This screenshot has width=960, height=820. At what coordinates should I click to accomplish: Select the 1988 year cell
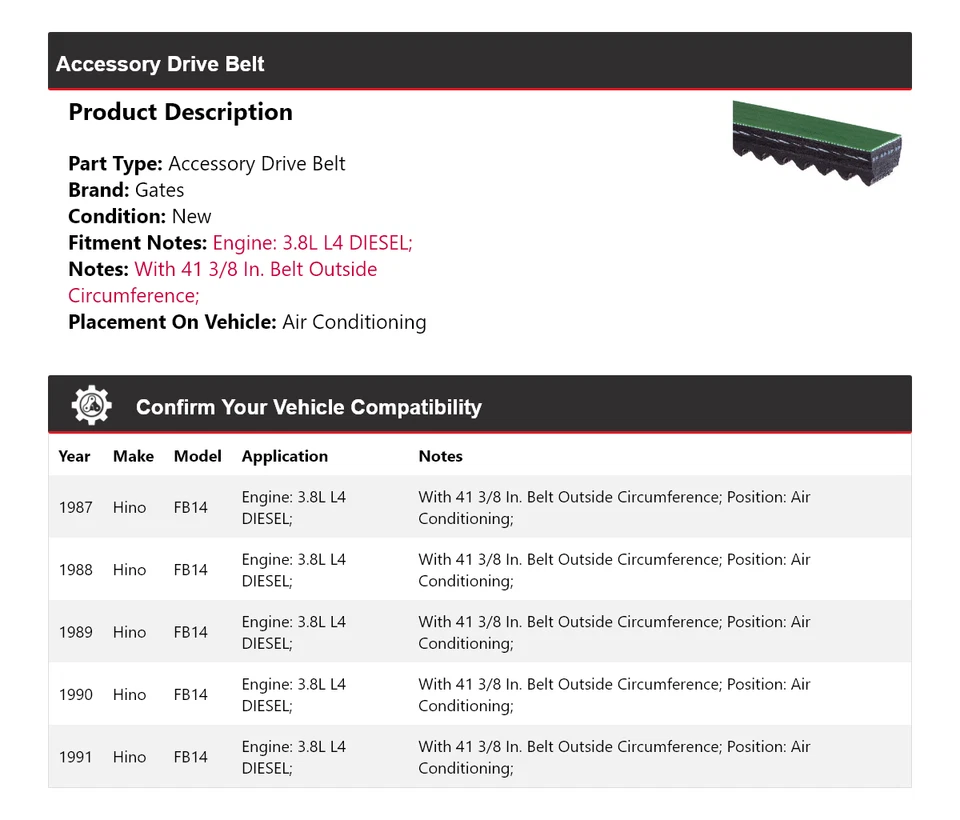coord(75,570)
